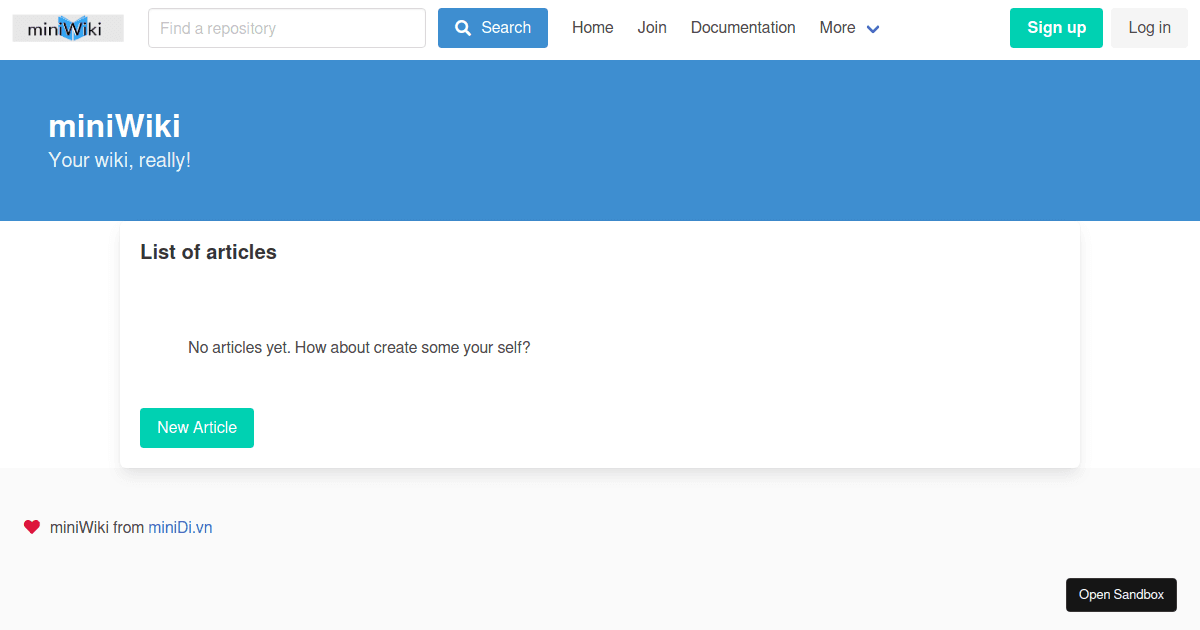Follow the miniDi.vn link in footer
The image size is (1200, 630).
pos(180,526)
